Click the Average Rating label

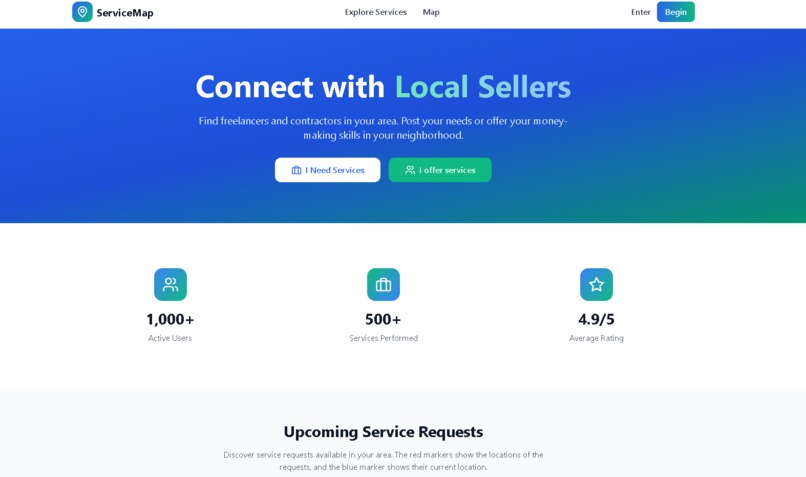(x=596, y=338)
